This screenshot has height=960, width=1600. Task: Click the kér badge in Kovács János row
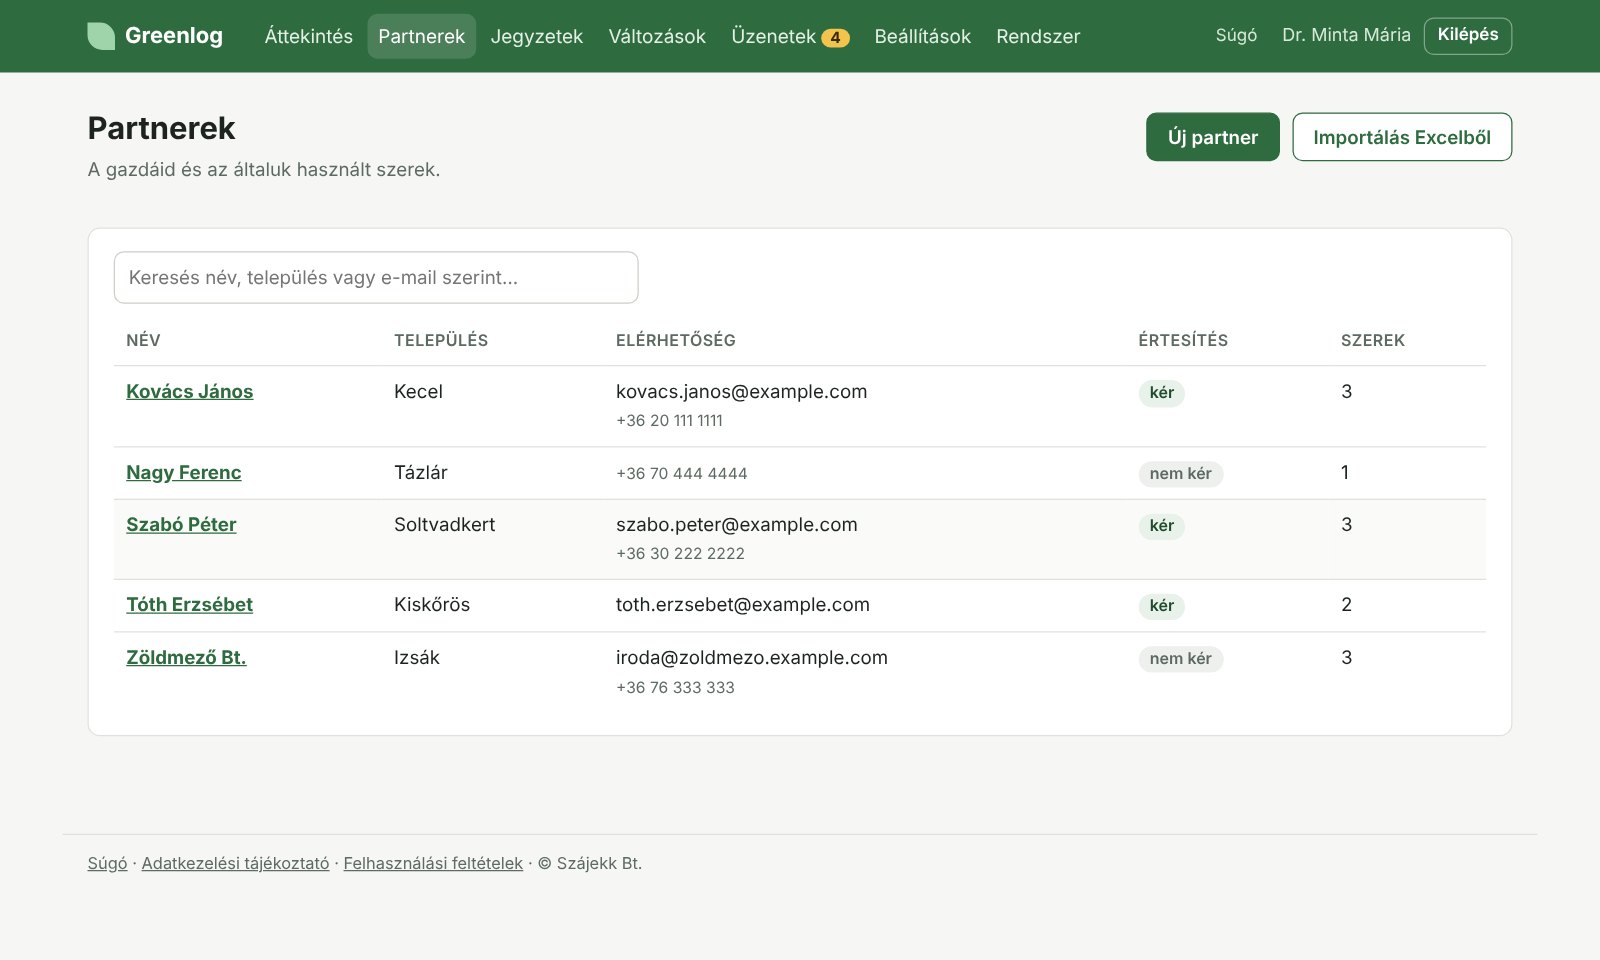tap(1161, 392)
